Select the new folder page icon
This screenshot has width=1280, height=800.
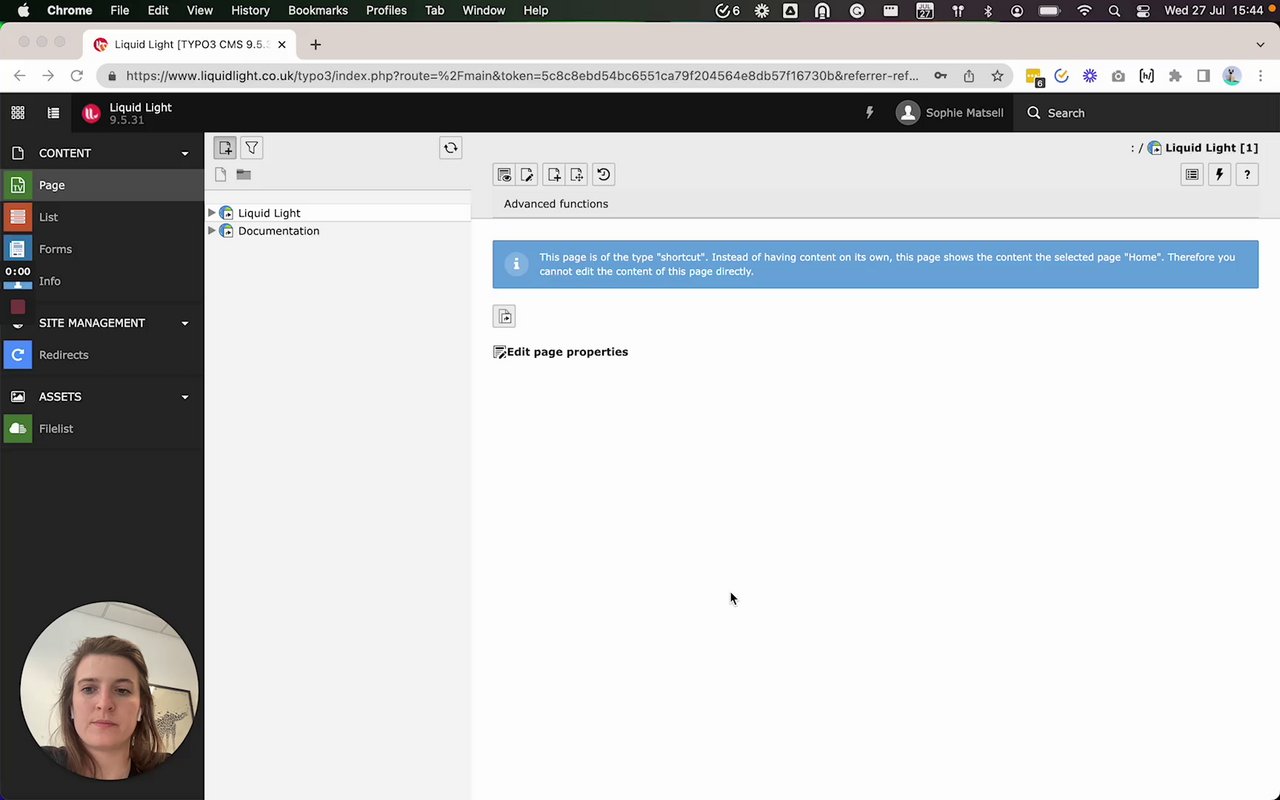243,175
